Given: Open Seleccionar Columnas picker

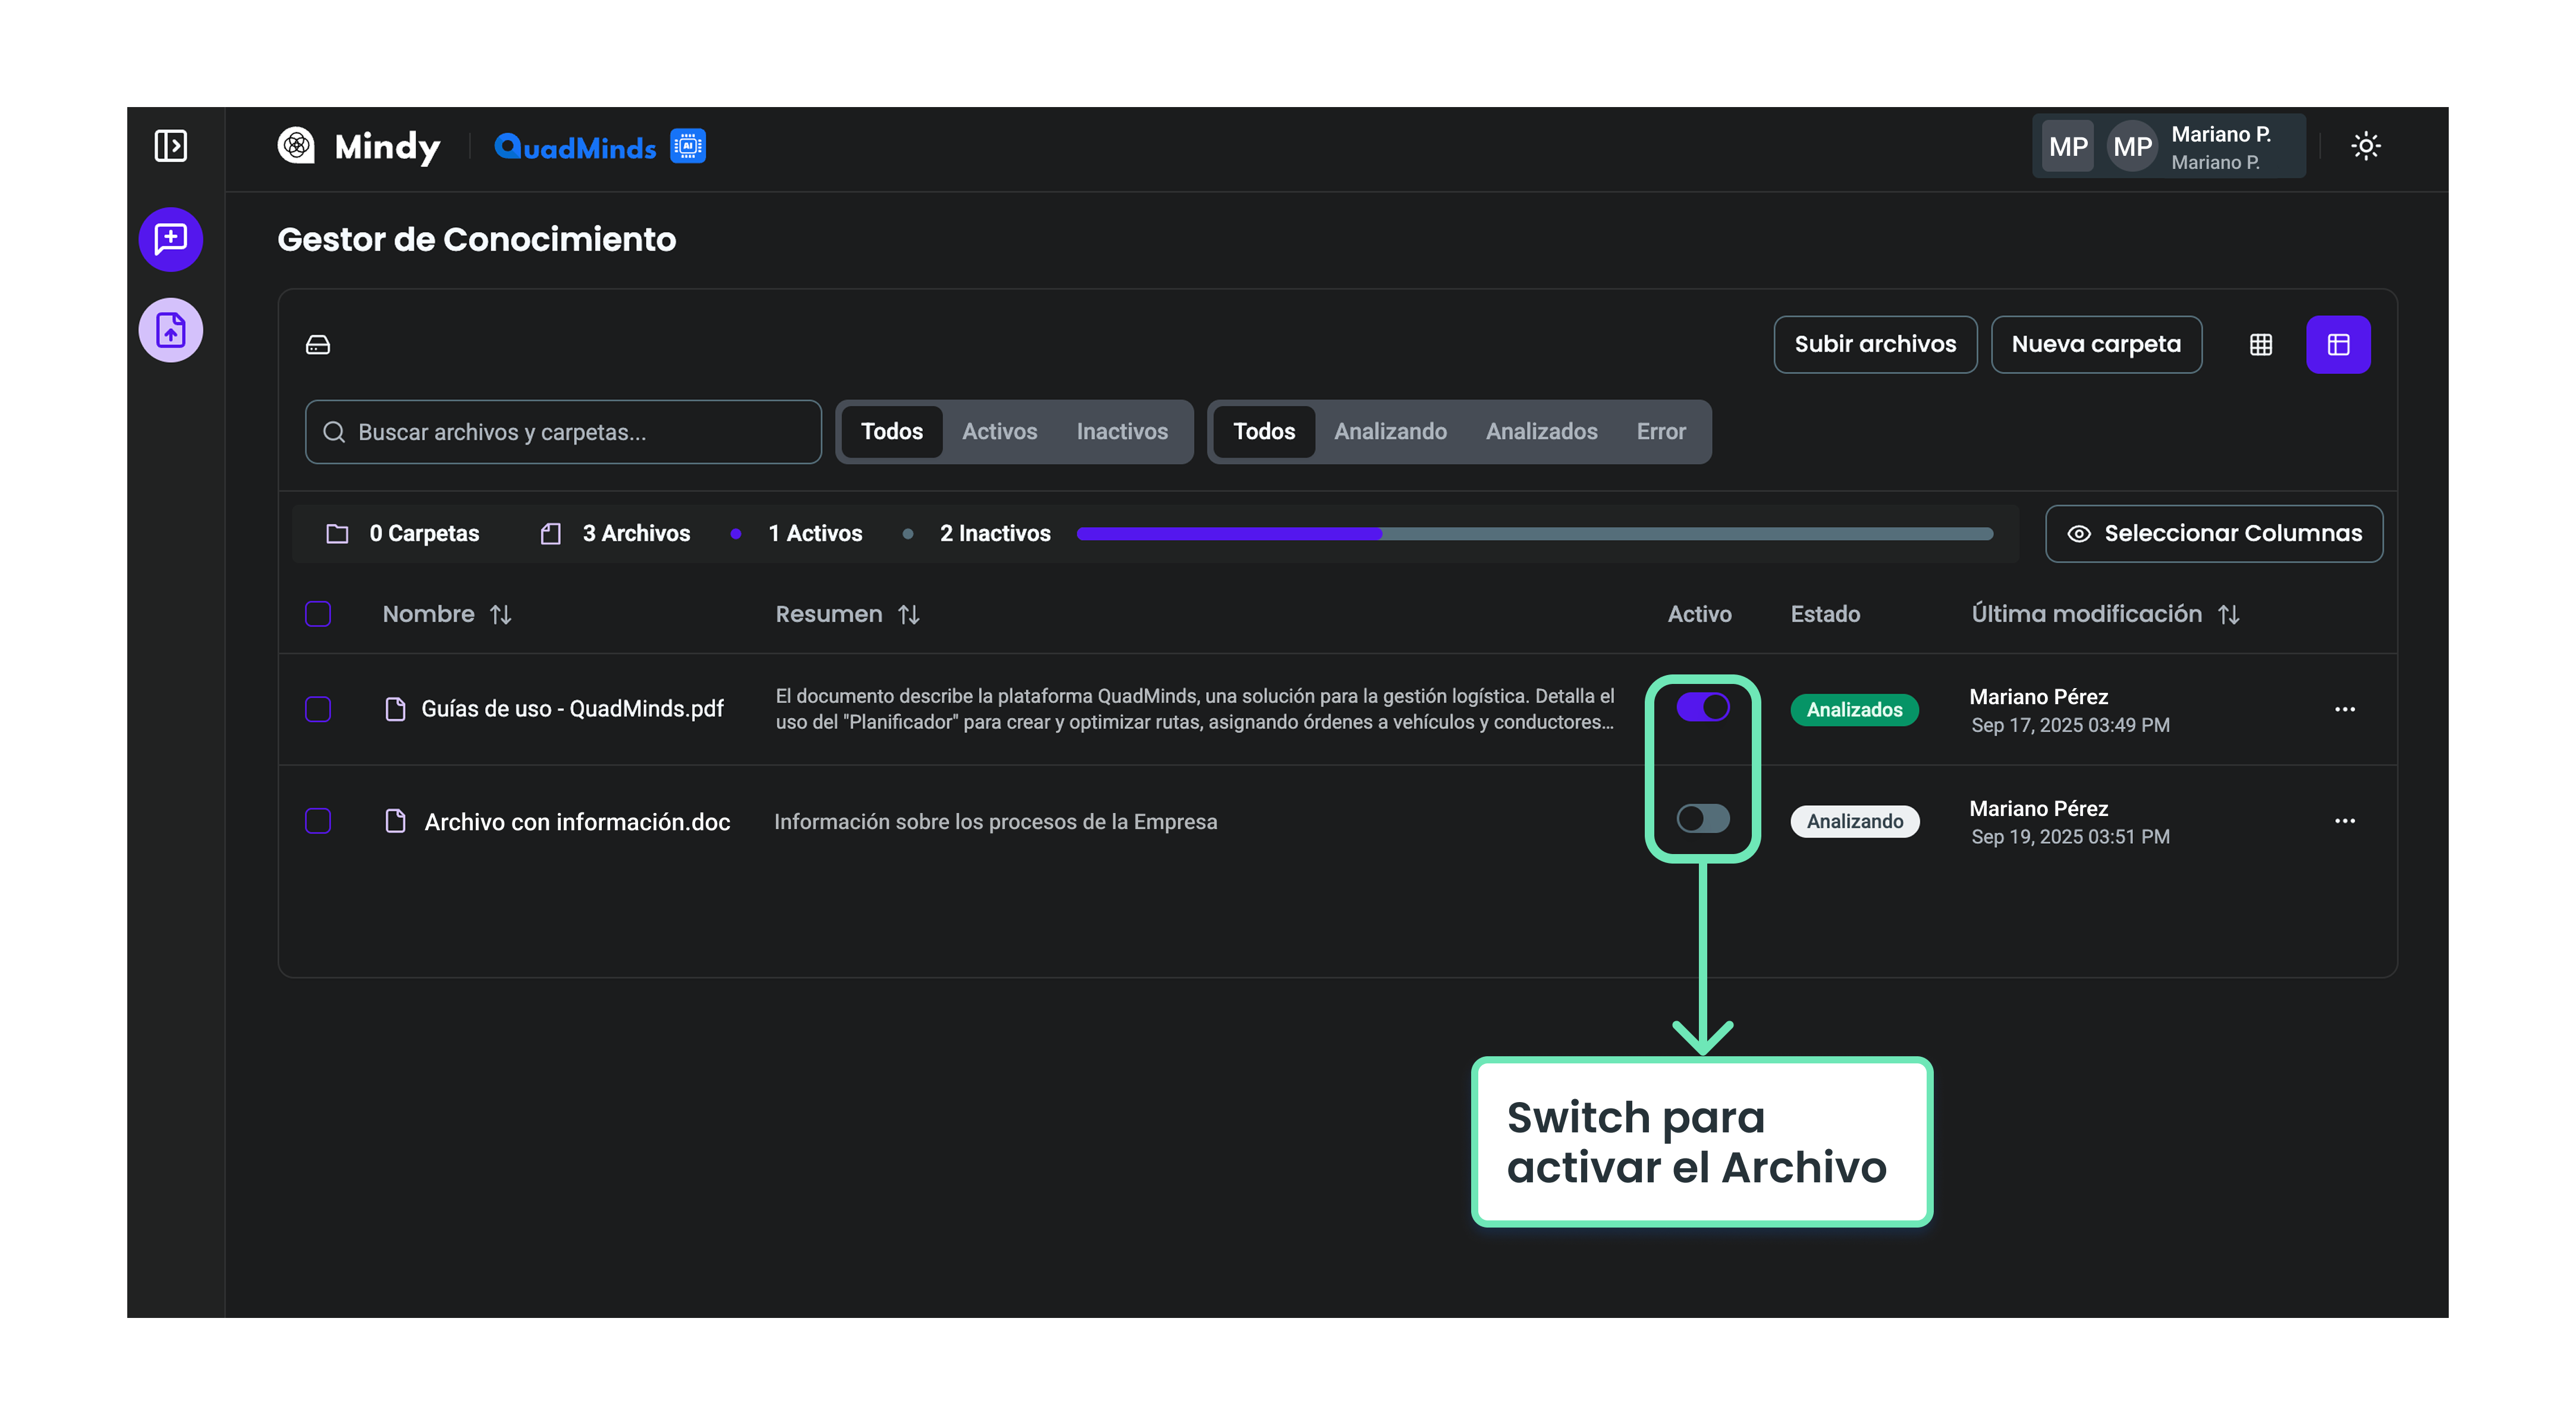Looking at the screenshot, I should tap(2213, 534).
